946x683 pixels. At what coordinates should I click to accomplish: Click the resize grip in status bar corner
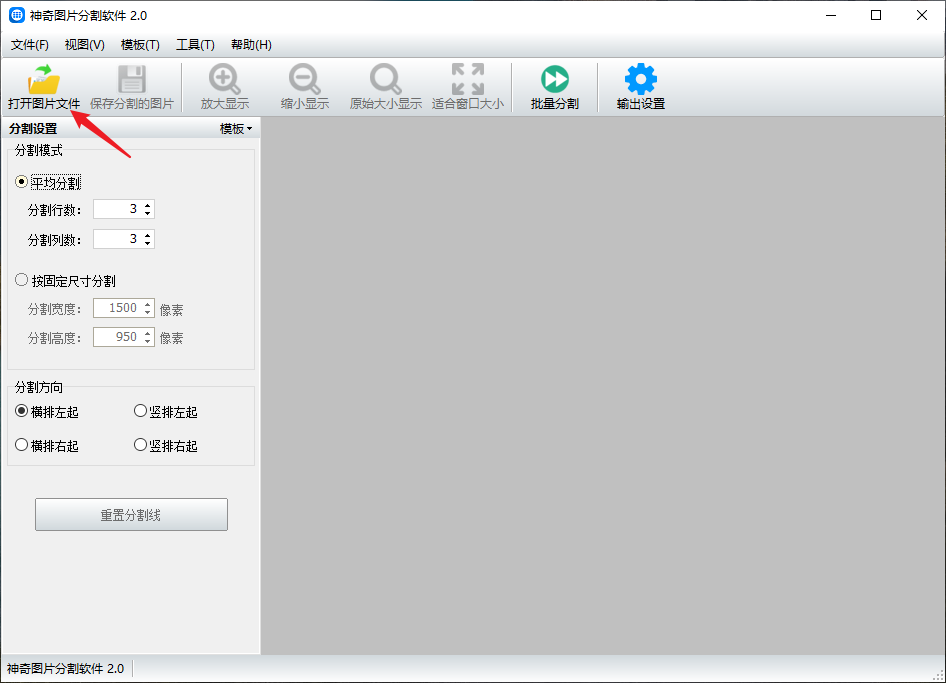click(938, 675)
